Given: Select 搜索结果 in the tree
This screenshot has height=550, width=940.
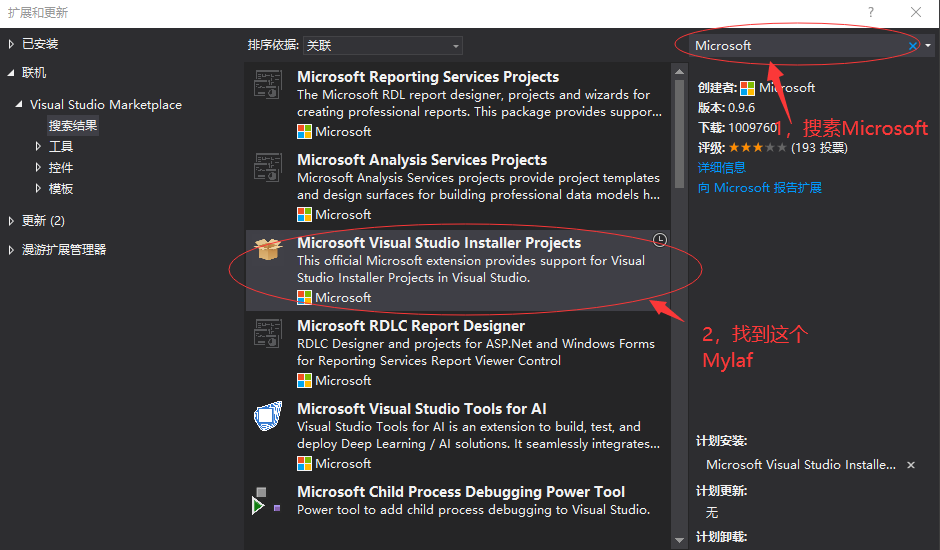Looking at the screenshot, I should [73, 126].
